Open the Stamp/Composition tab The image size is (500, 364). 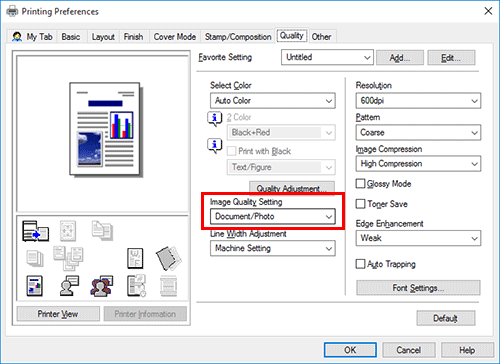click(238, 37)
